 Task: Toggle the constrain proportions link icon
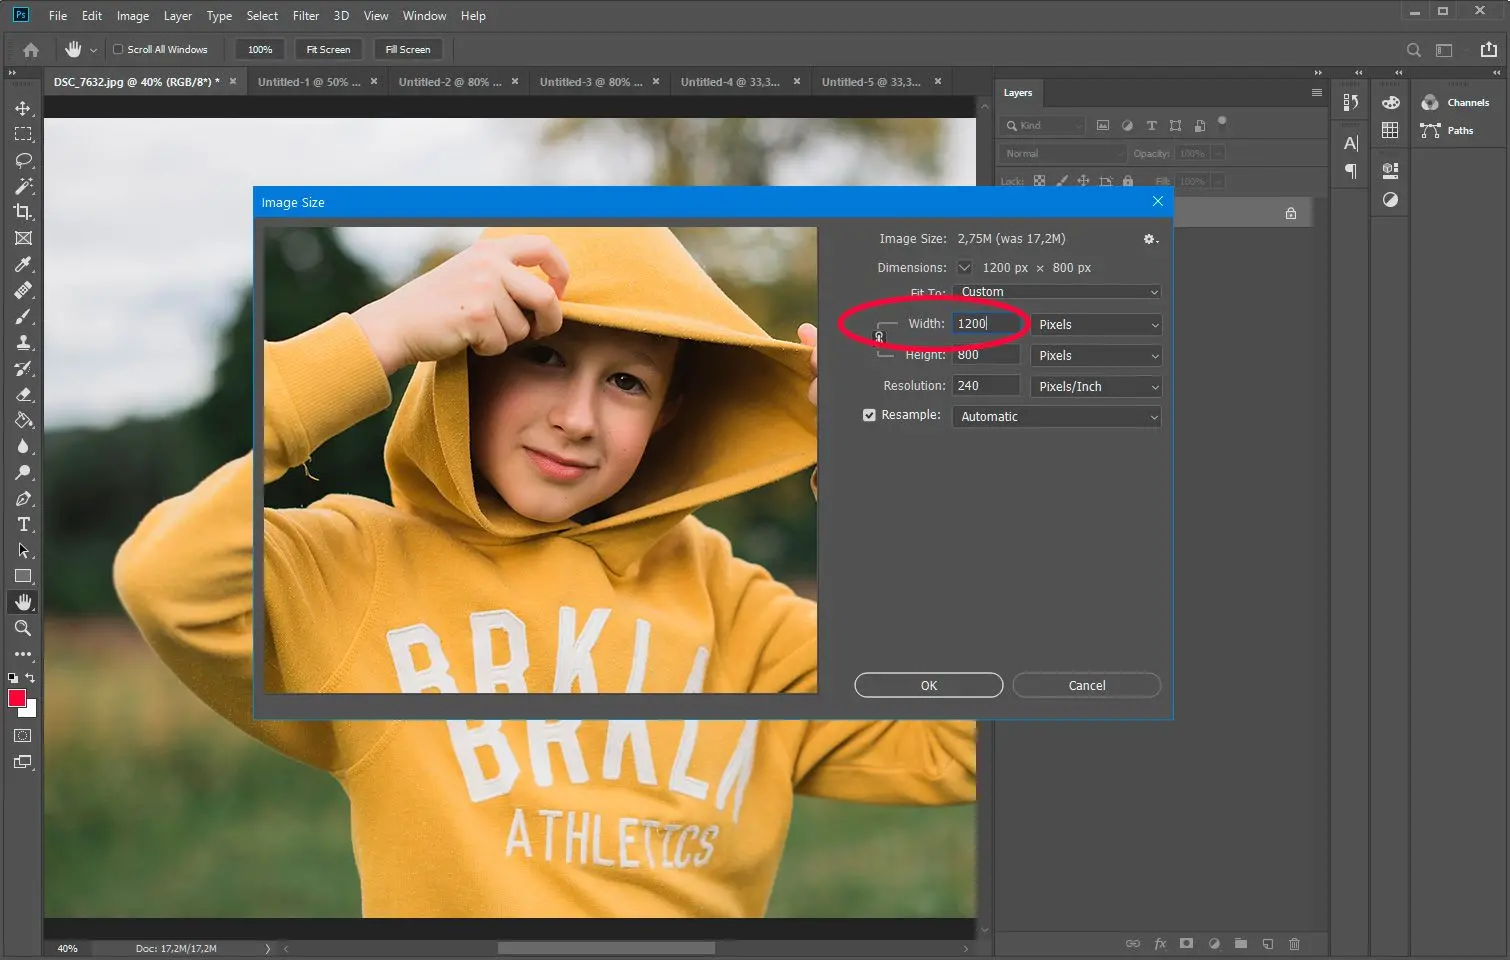click(x=879, y=337)
